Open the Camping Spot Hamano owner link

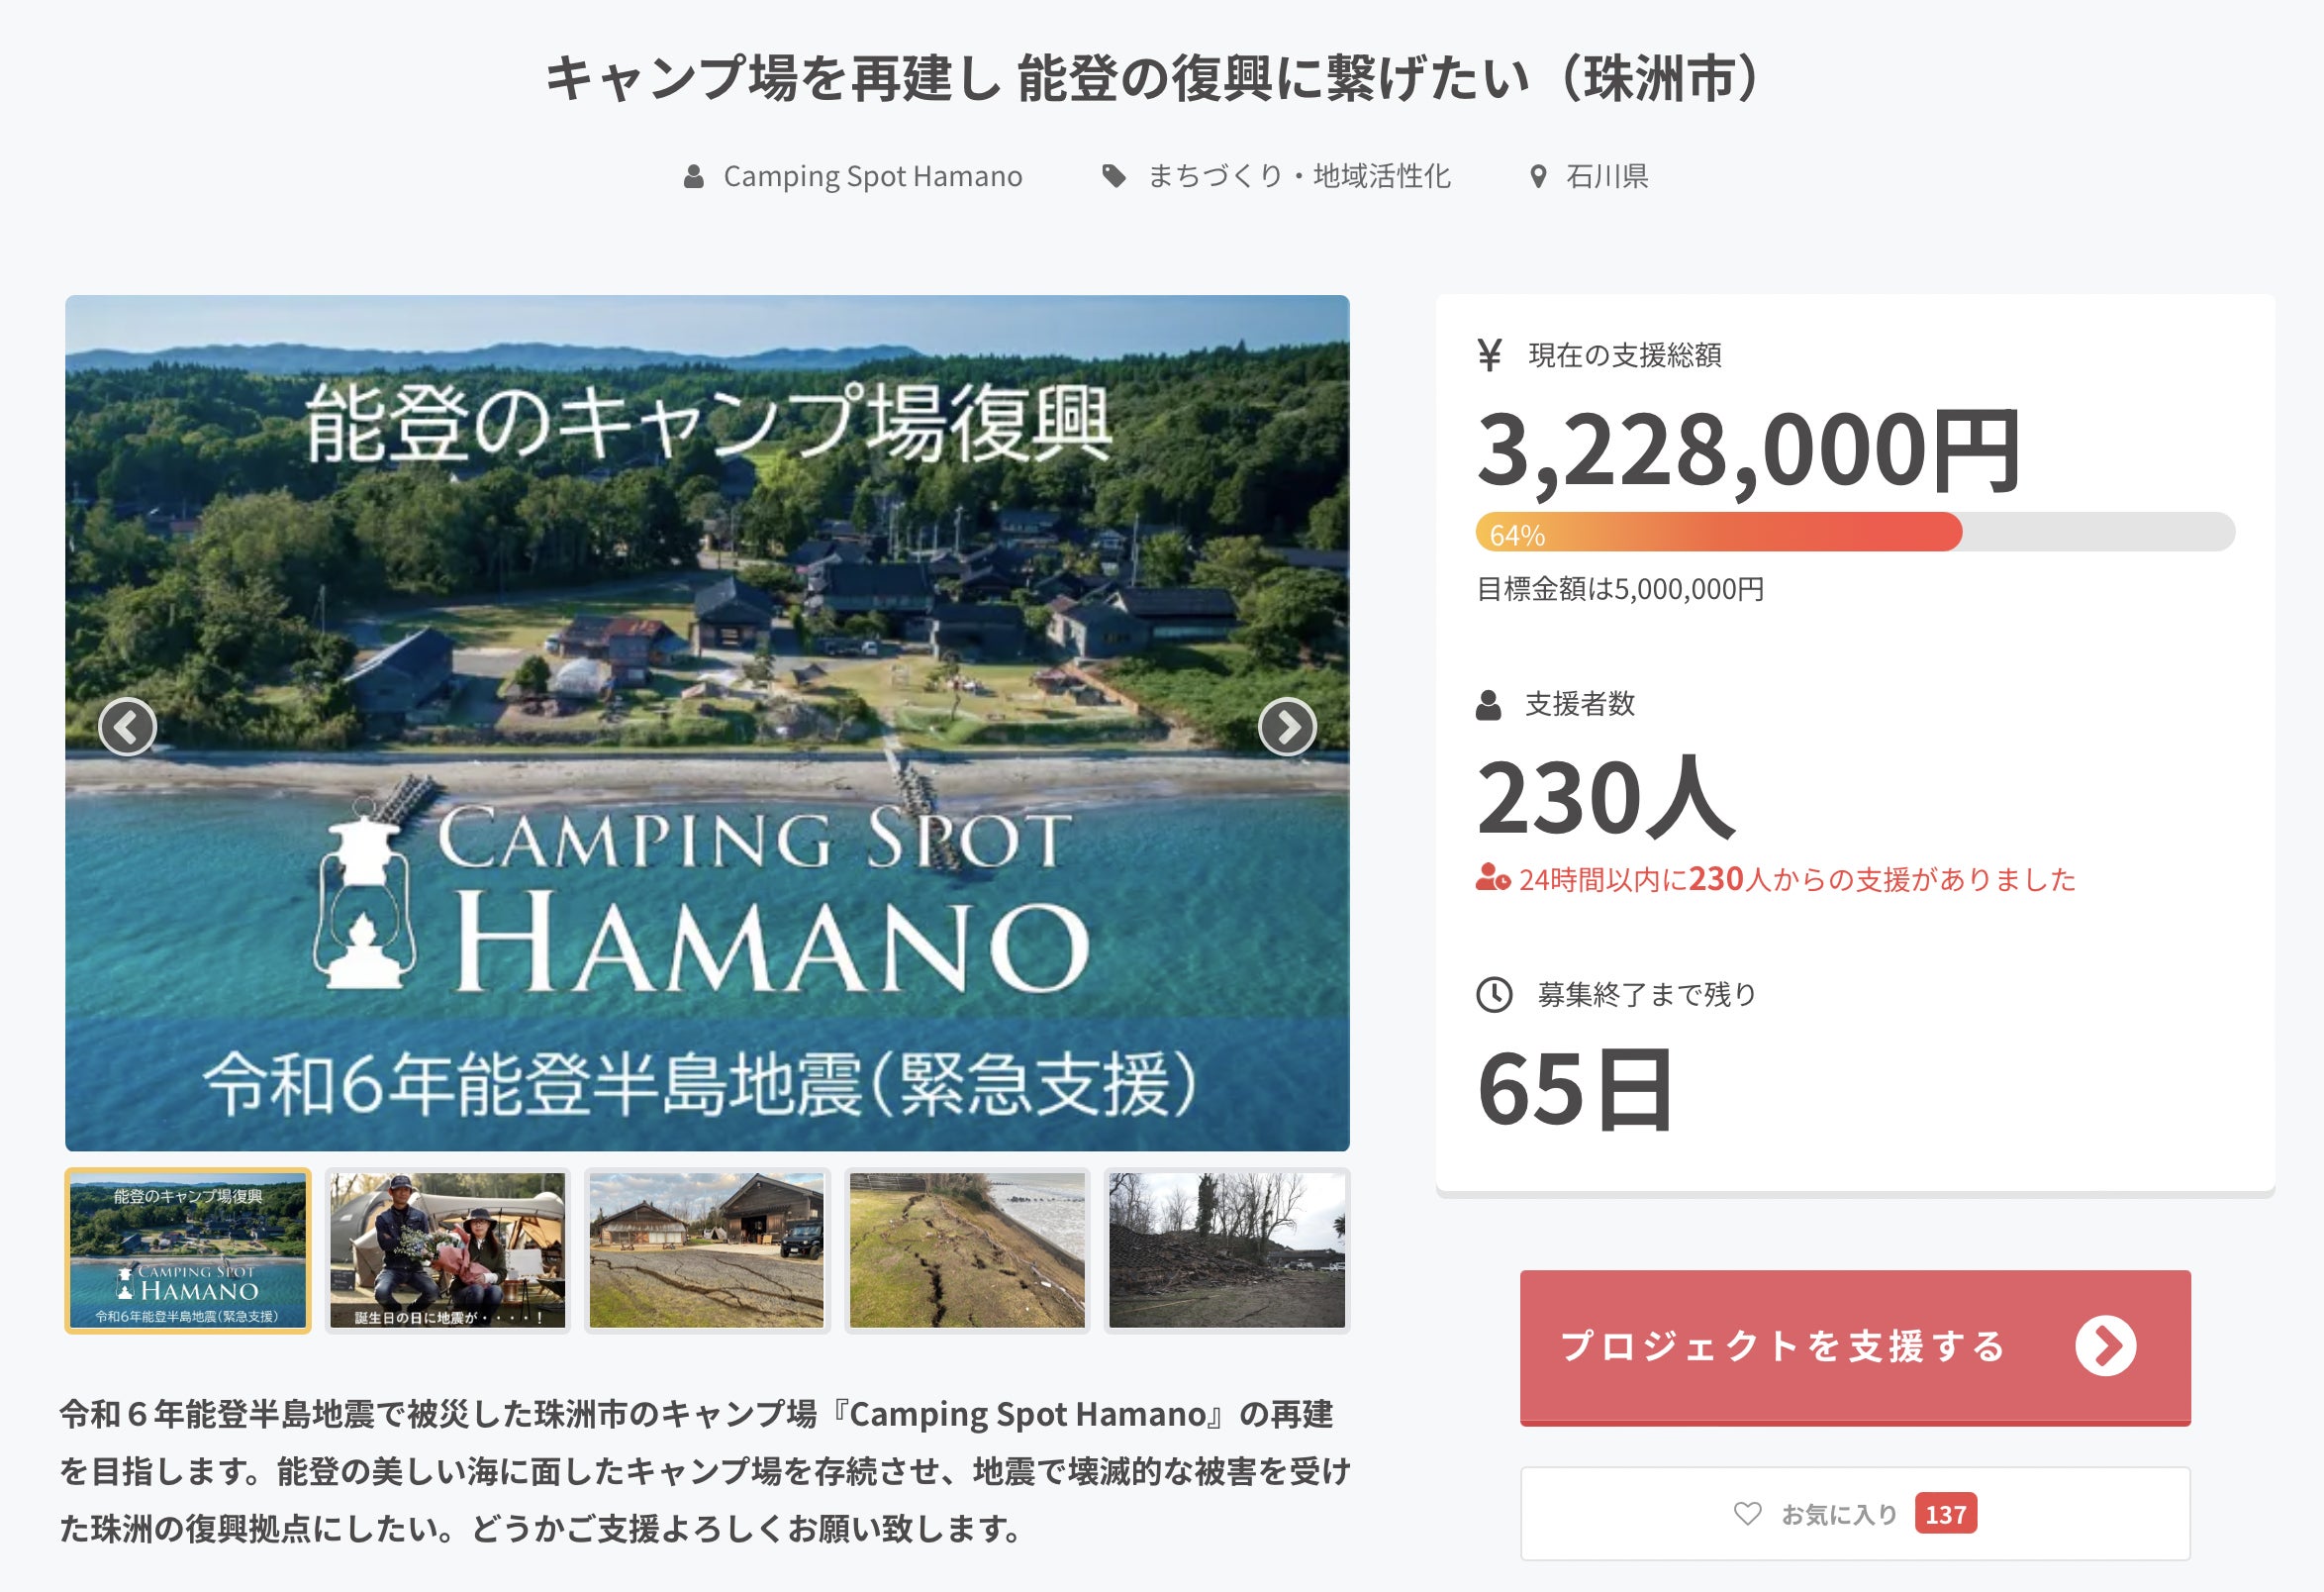coord(872,177)
